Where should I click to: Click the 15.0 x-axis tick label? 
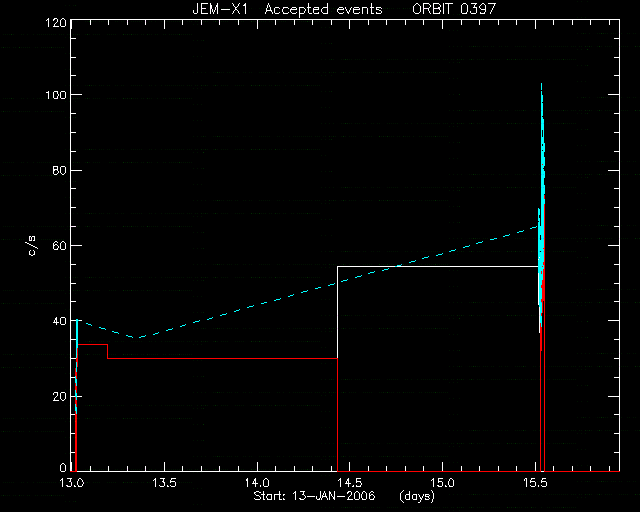point(442,483)
